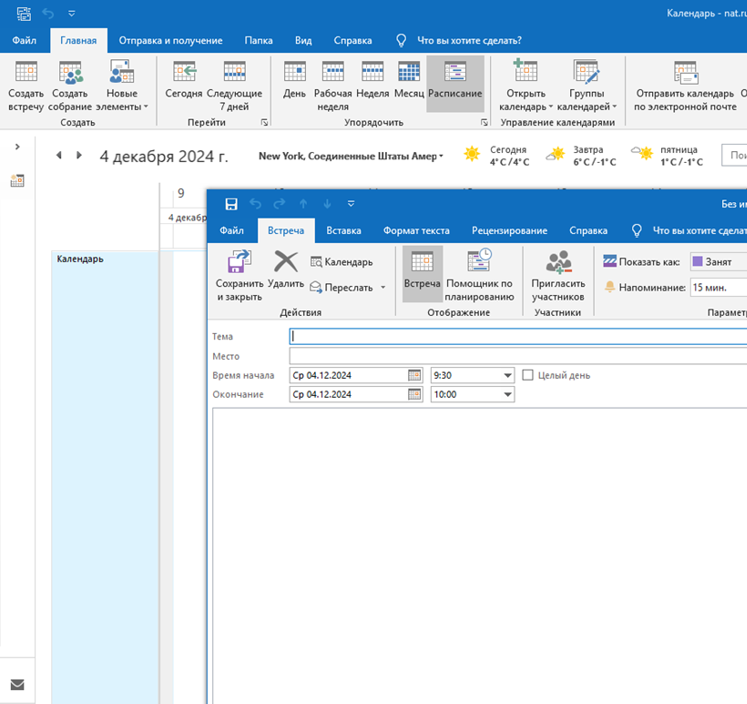Open the View (Вид) tab
The image size is (747, 704).
303,40
